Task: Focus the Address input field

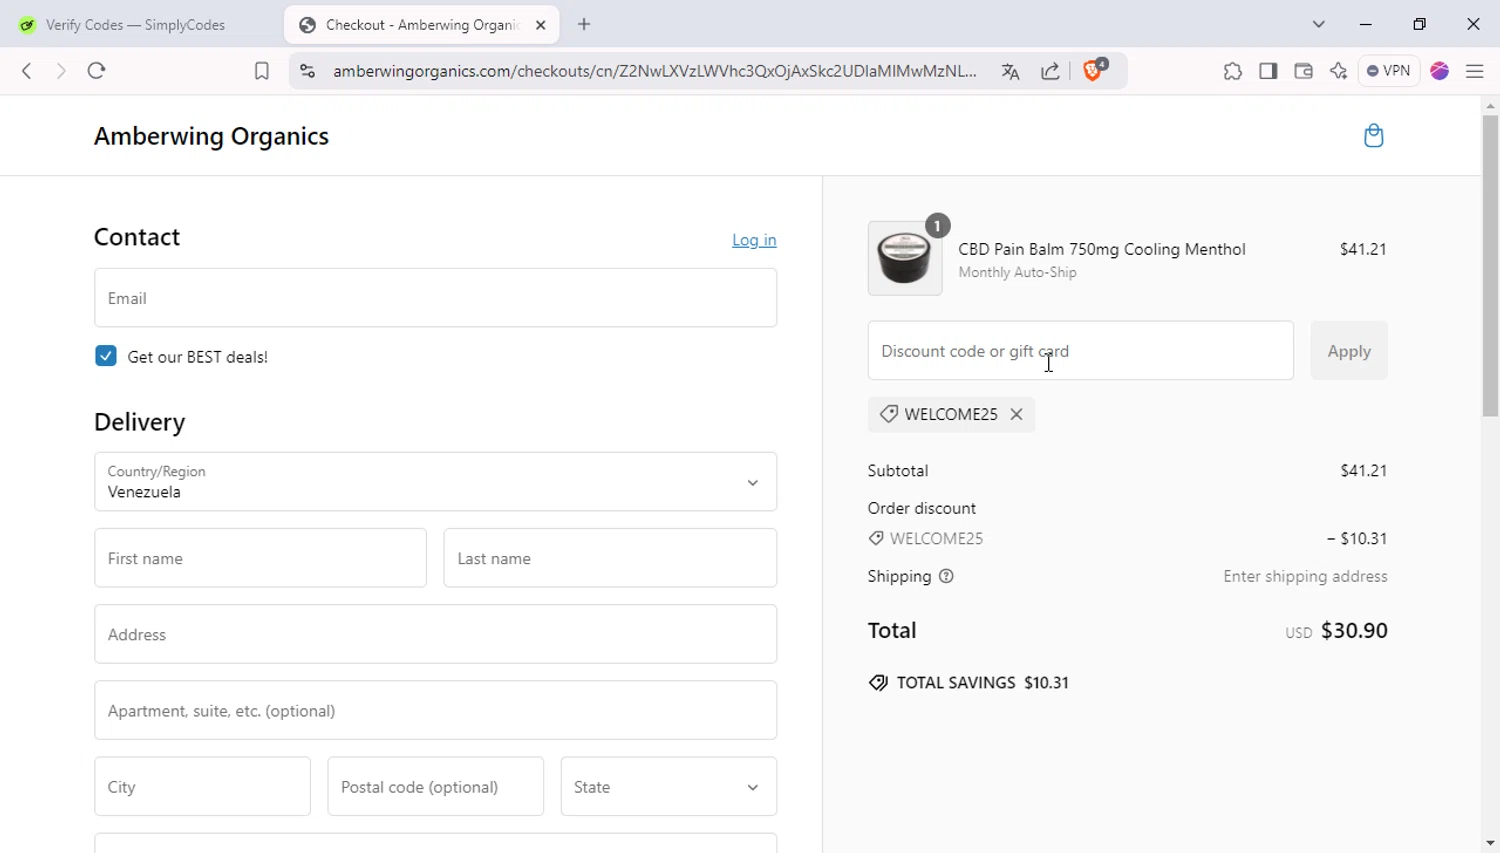Action: click(435, 634)
